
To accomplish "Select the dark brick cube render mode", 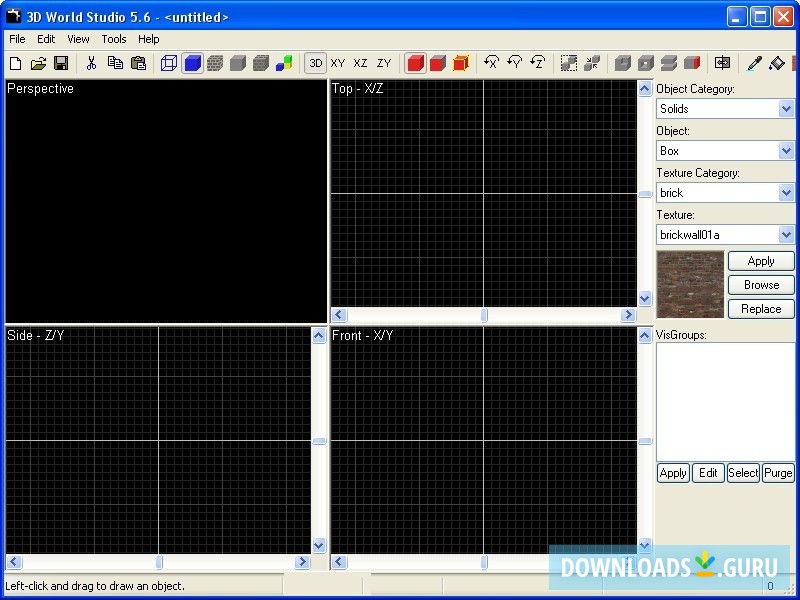I will click(x=261, y=63).
